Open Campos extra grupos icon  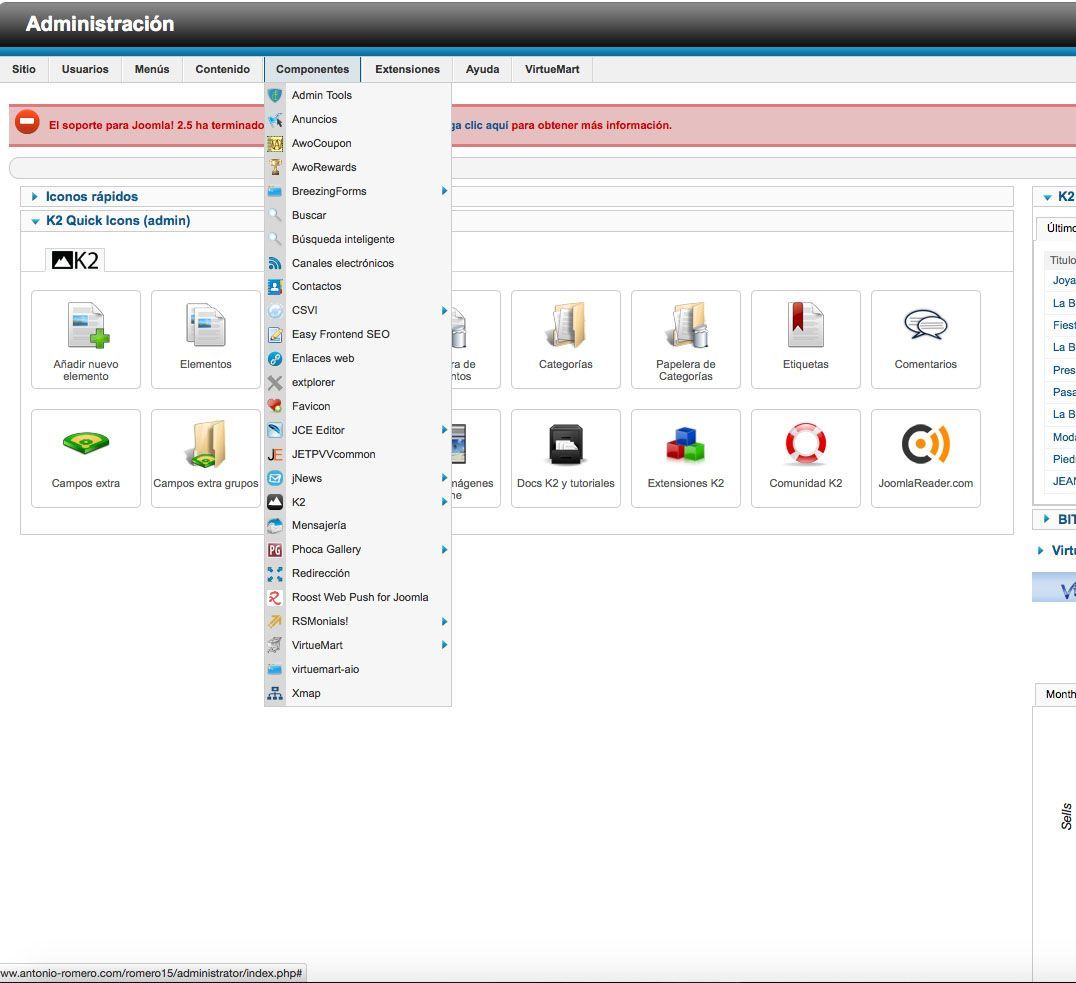coord(206,459)
